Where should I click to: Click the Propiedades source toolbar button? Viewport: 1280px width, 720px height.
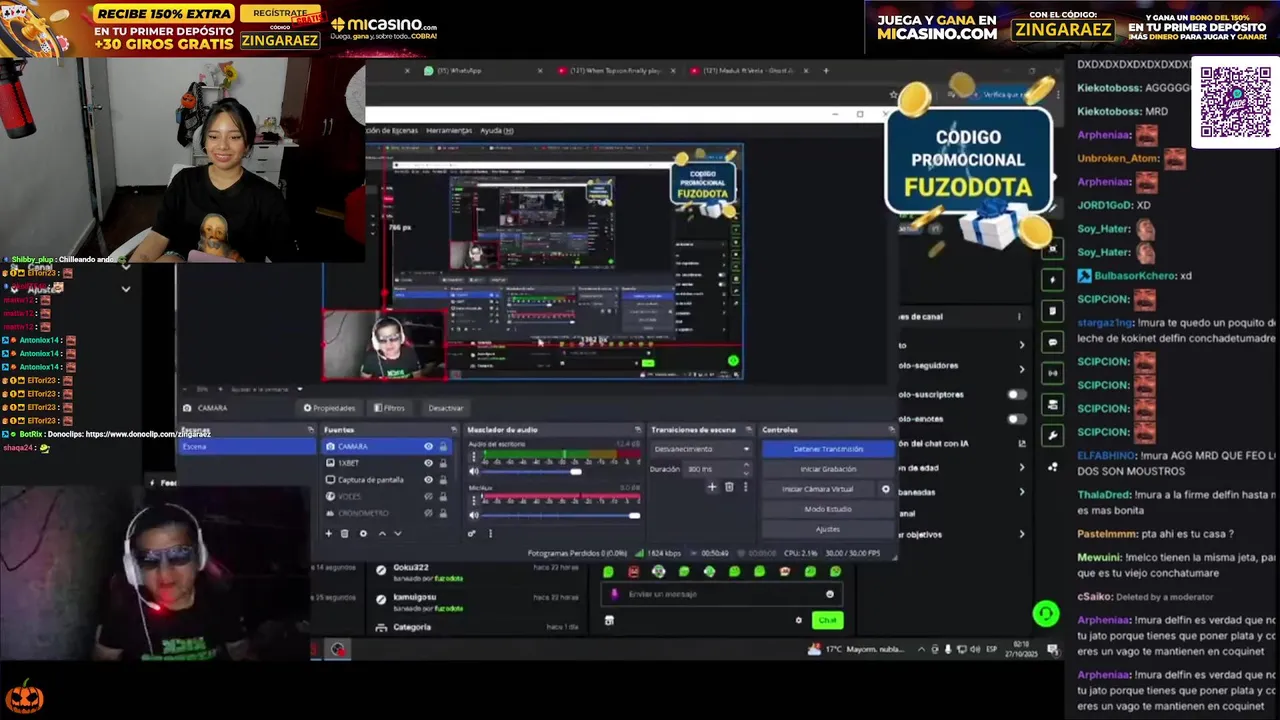[329, 408]
